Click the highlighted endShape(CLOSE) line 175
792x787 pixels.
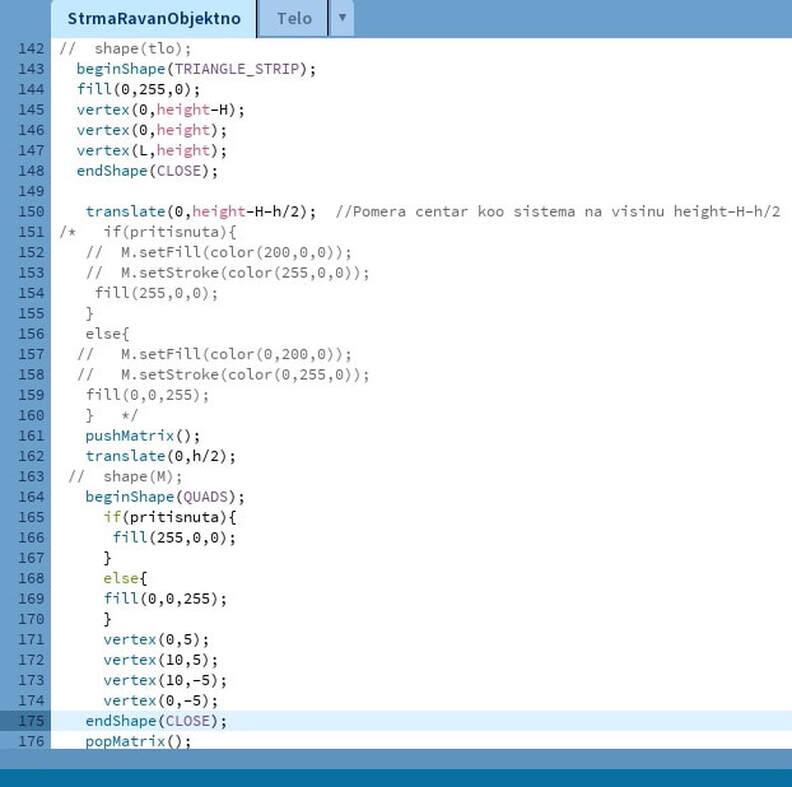(x=156, y=721)
